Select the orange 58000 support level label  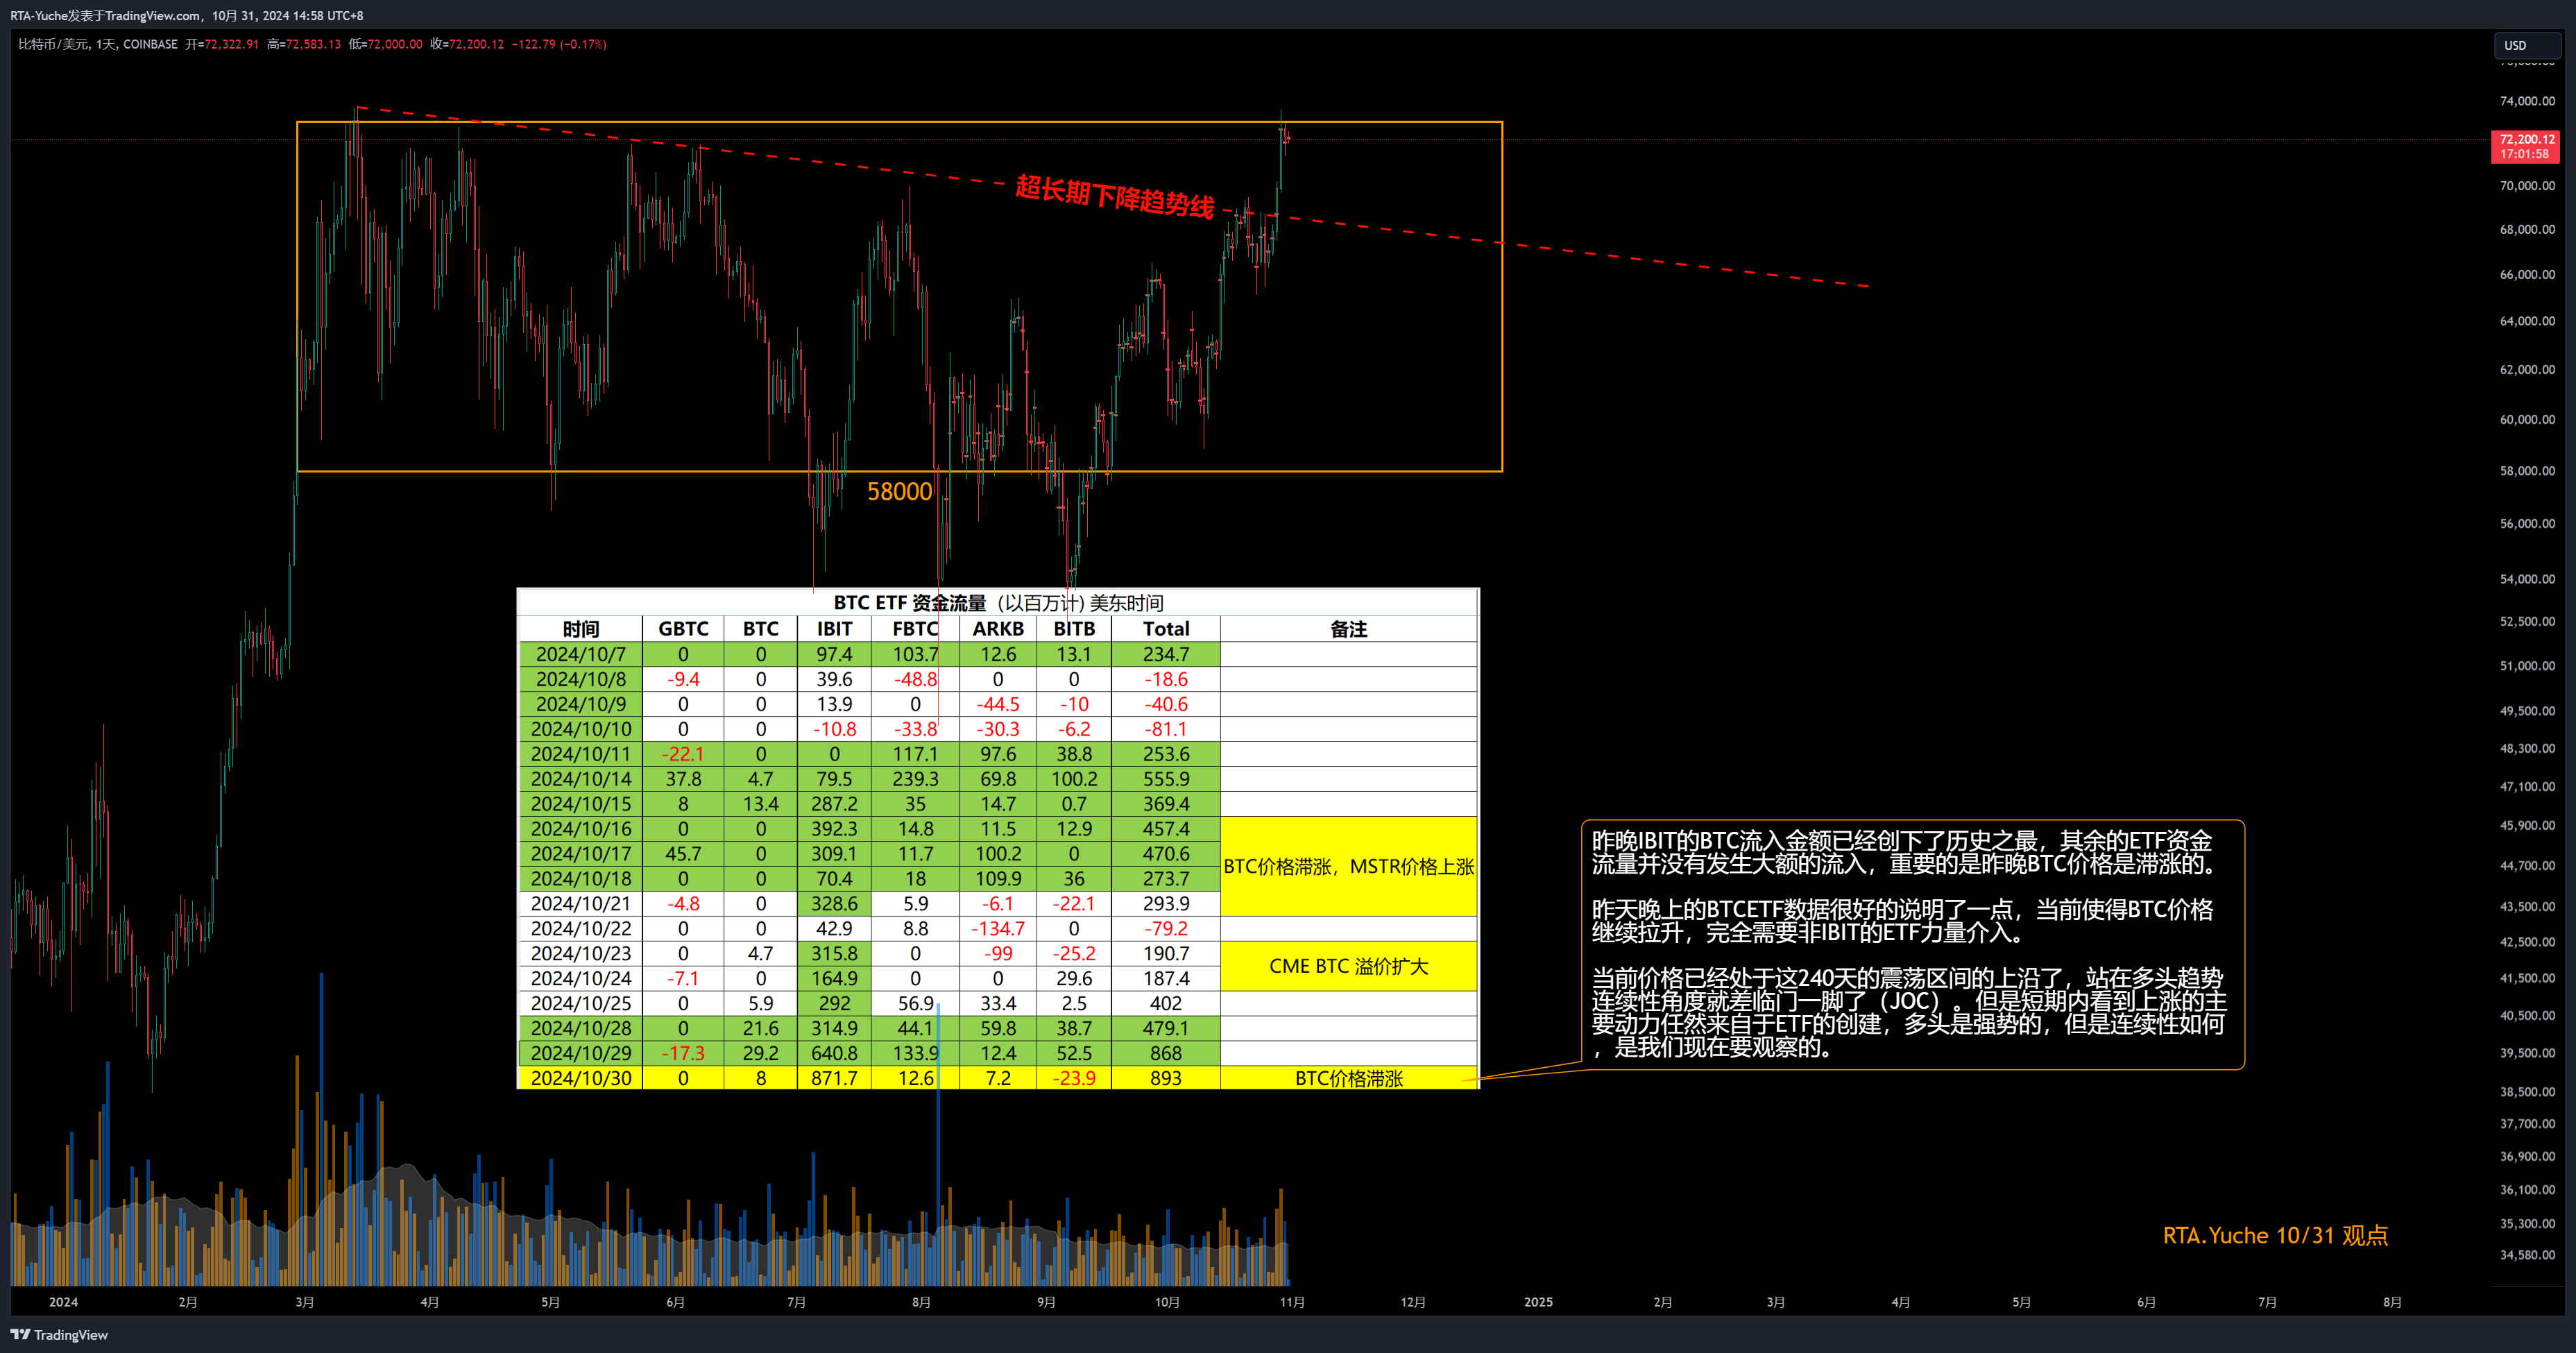[x=899, y=491]
